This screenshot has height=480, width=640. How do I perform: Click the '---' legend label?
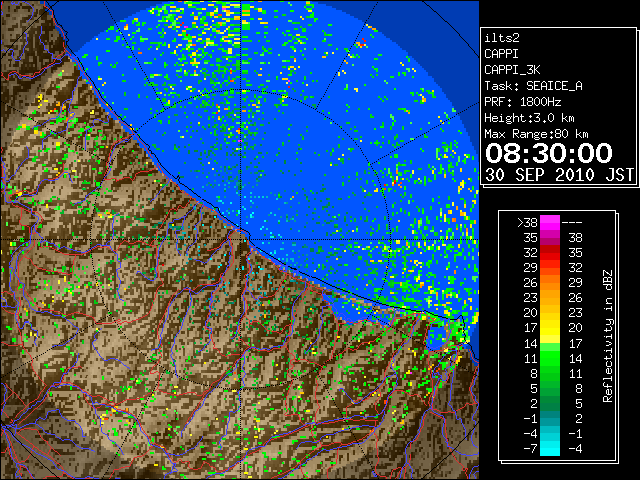tap(572, 223)
